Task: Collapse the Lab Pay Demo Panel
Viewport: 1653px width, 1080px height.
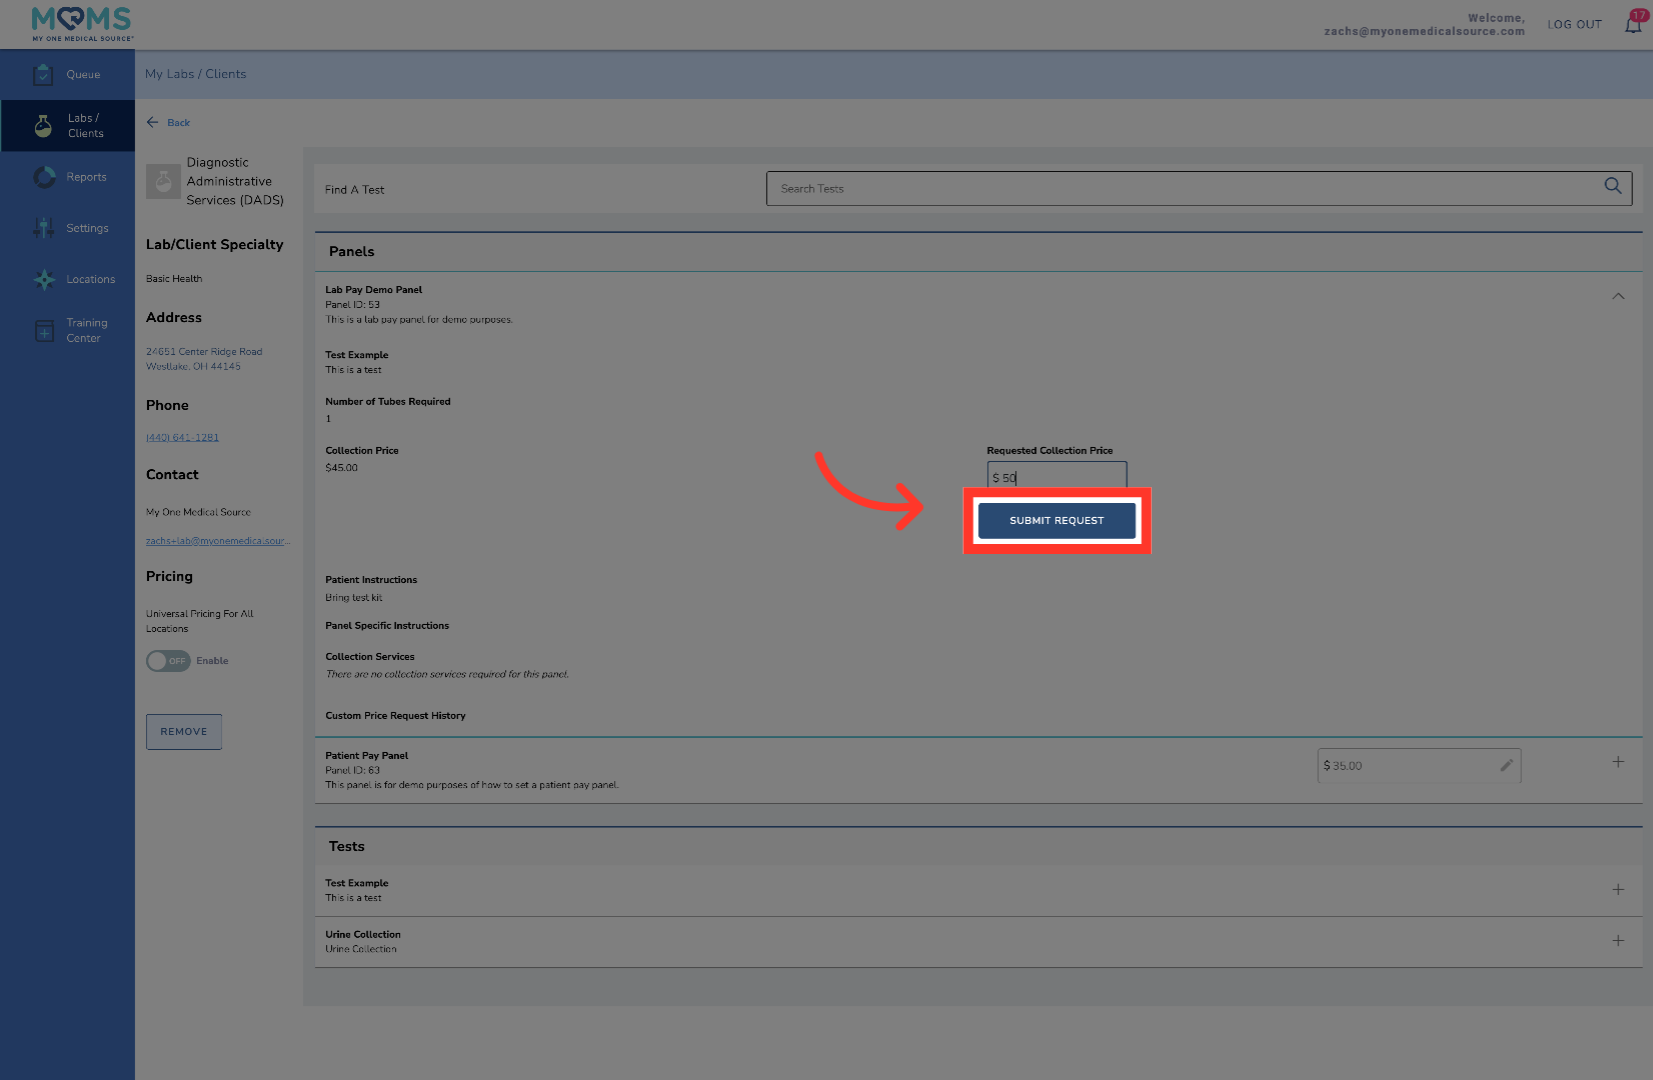Action: (x=1617, y=296)
